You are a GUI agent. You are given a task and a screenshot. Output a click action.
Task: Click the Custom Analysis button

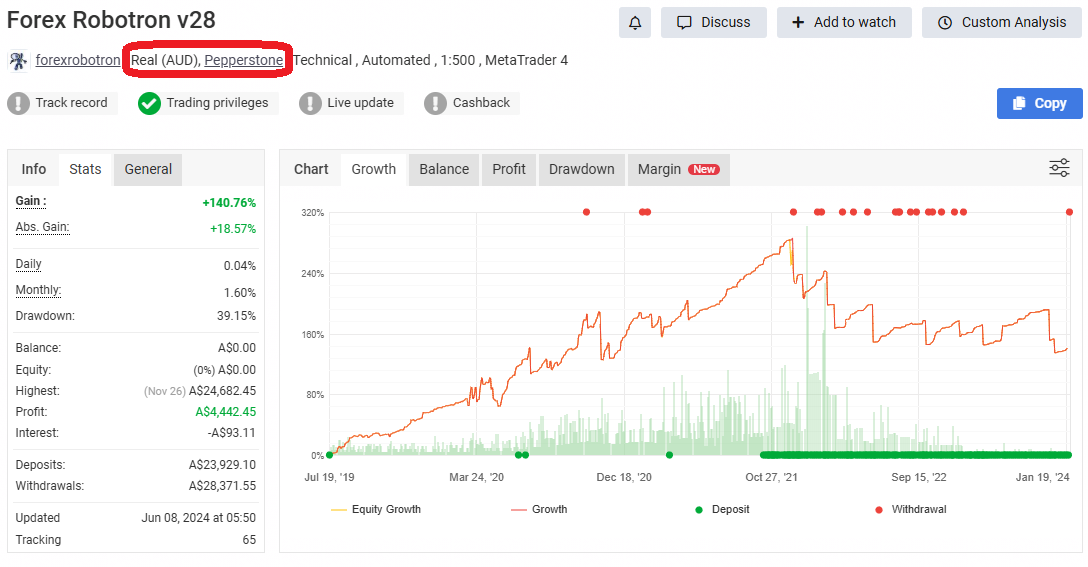[x=1003, y=22]
